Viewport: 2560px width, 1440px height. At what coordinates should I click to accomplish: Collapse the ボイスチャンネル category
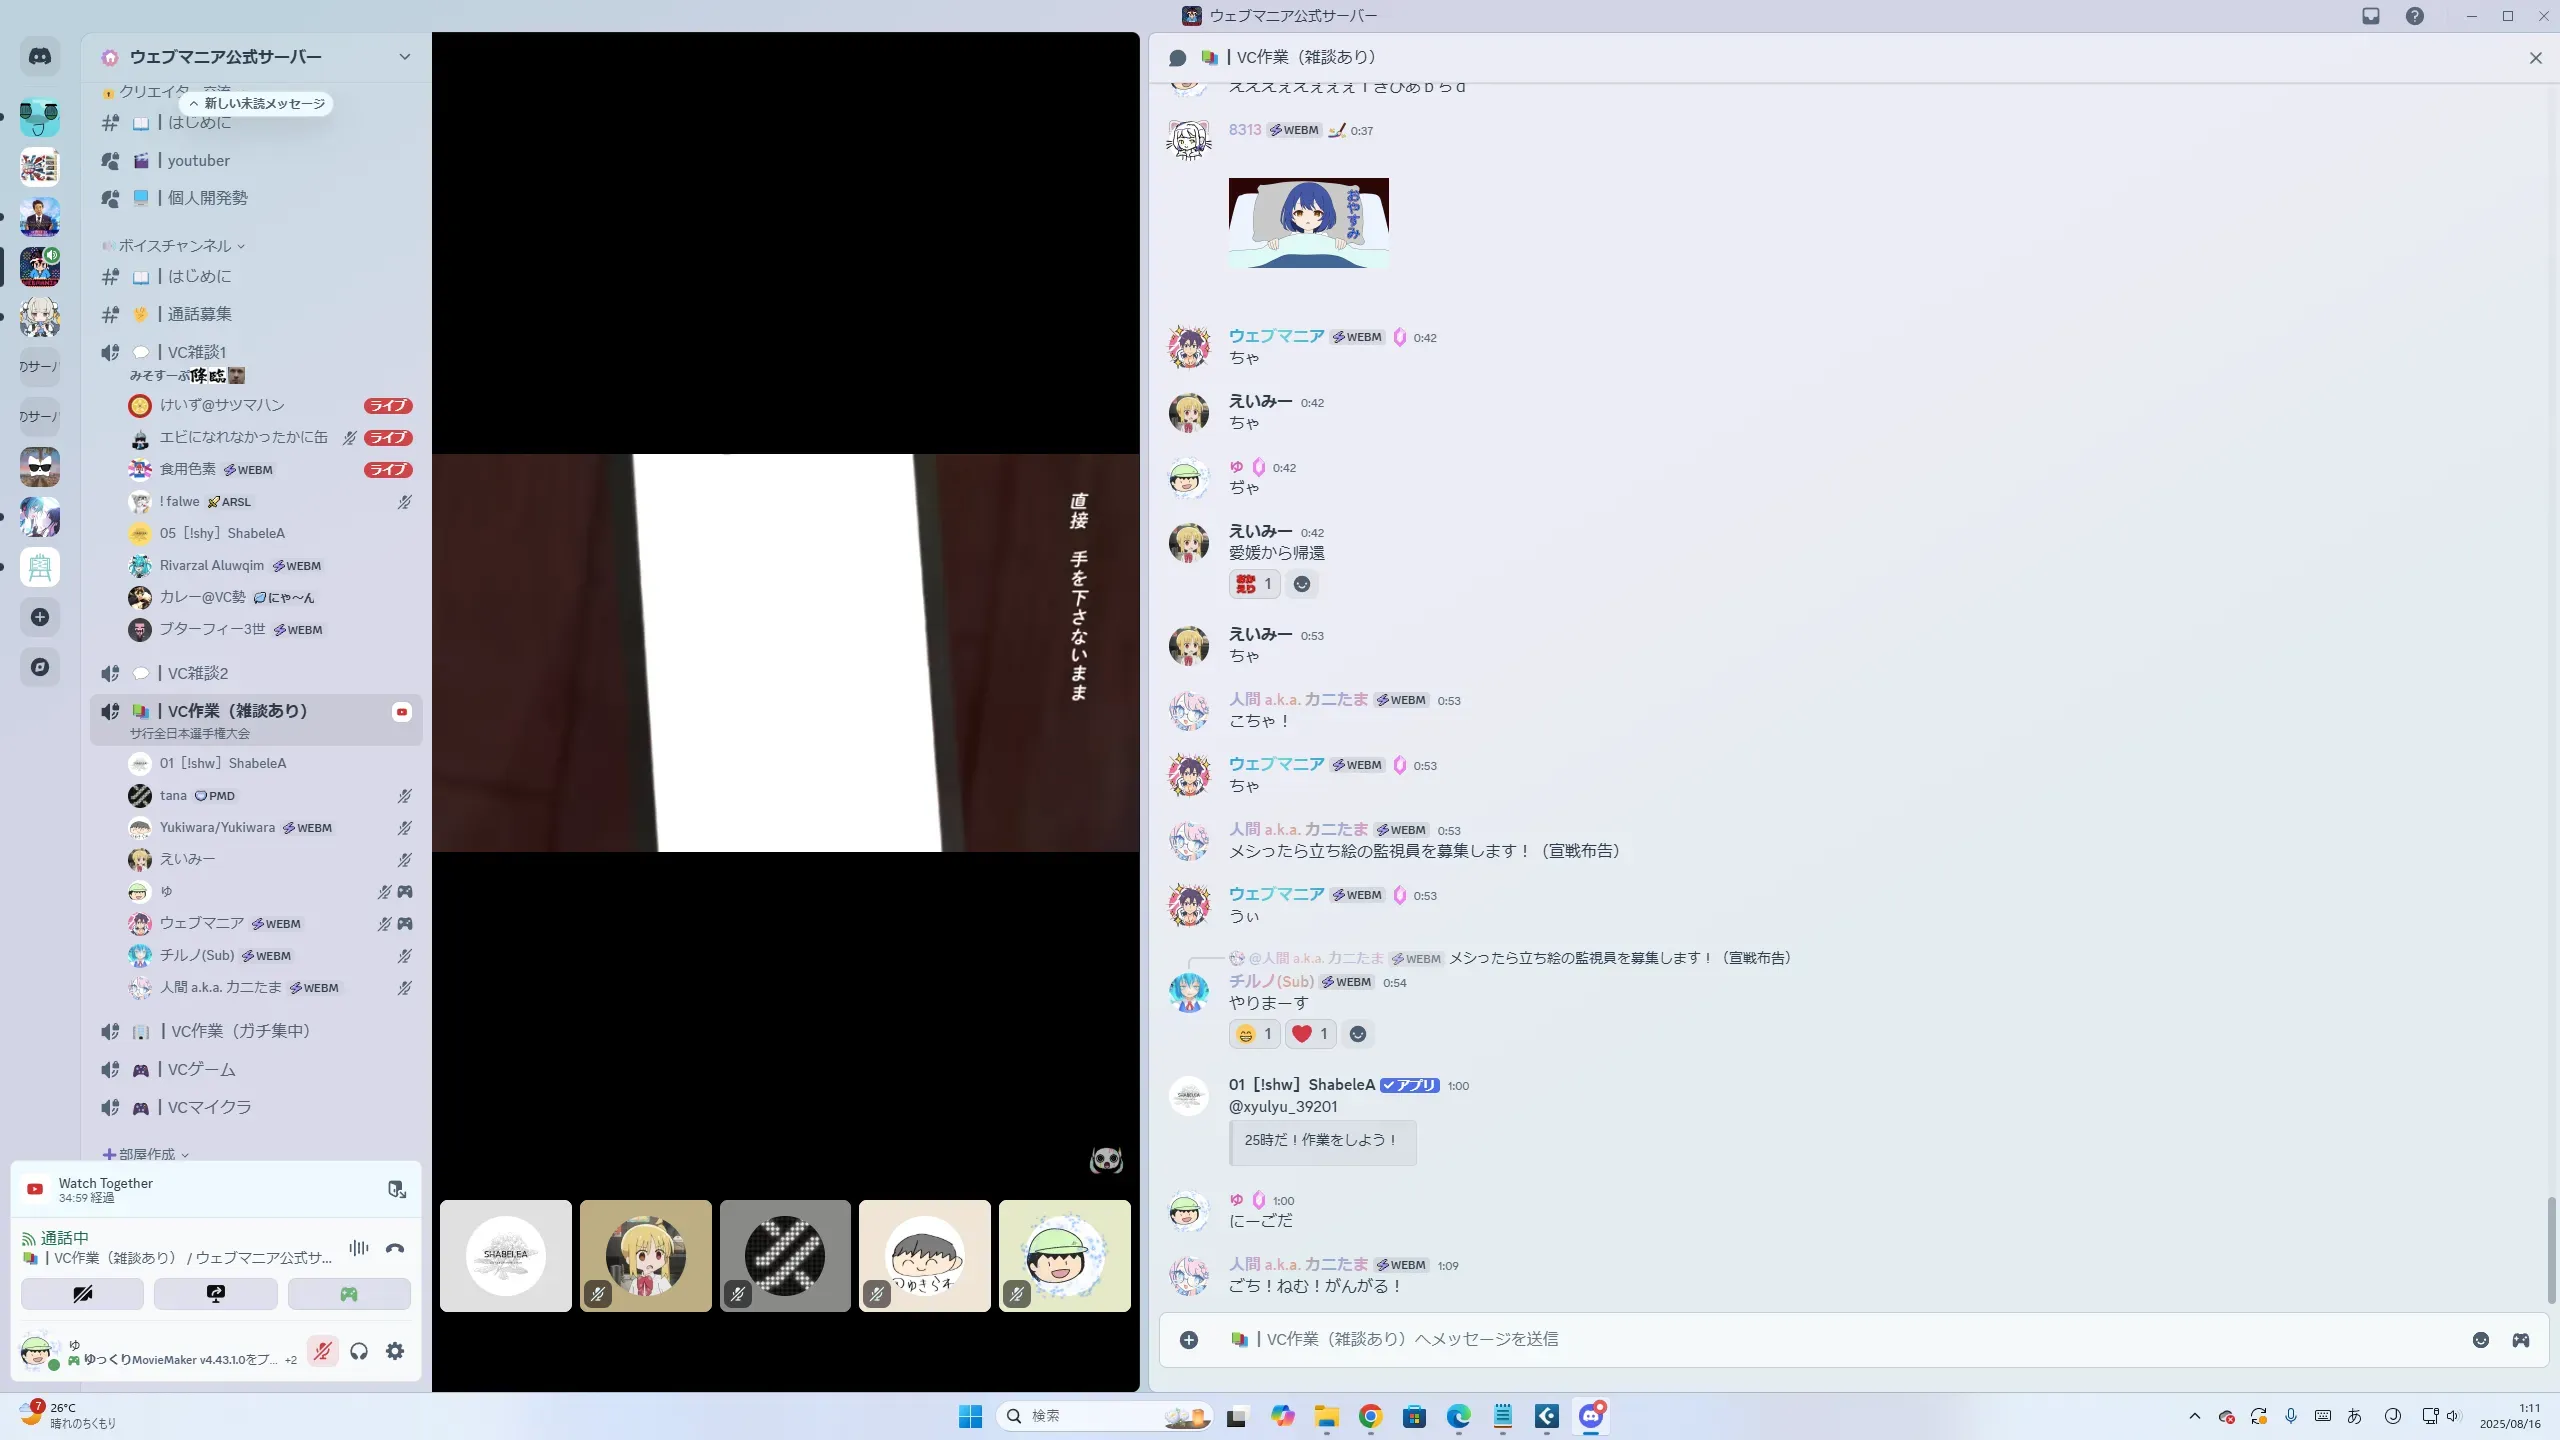(x=175, y=246)
